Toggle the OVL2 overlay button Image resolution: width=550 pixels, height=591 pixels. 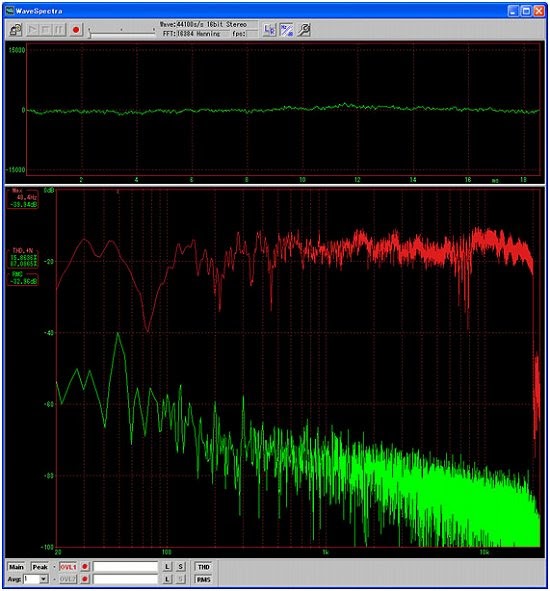(x=68, y=579)
